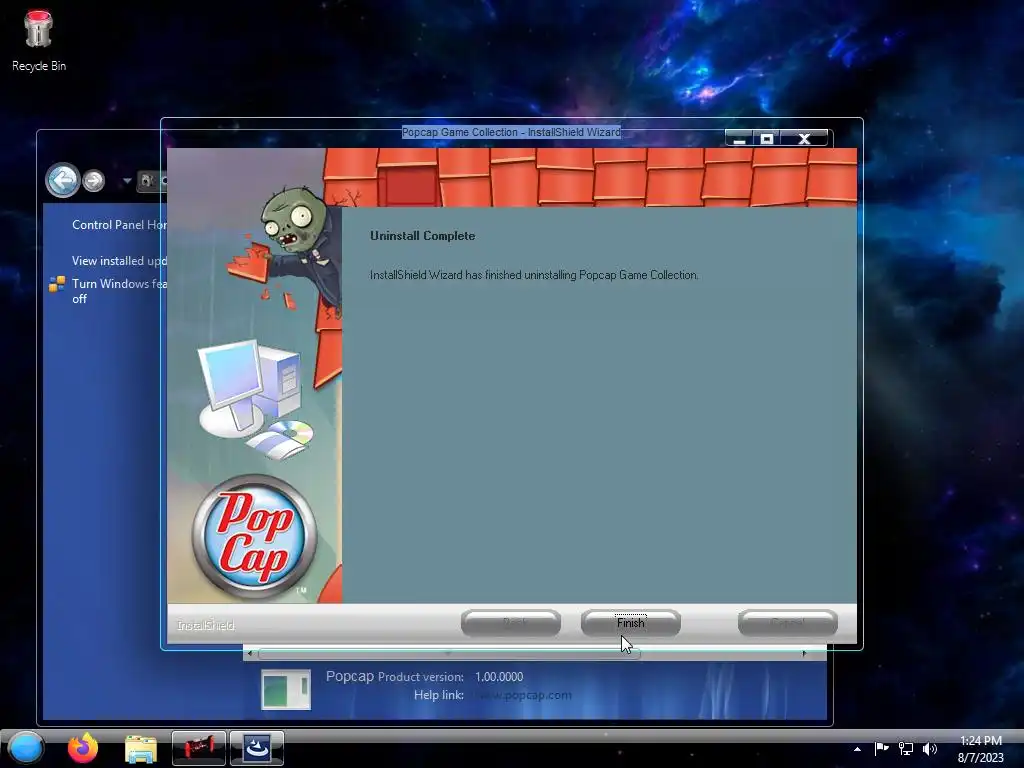Click product version value 1.00.0000
The height and width of the screenshot is (768, 1024).
click(x=499, y=677)
